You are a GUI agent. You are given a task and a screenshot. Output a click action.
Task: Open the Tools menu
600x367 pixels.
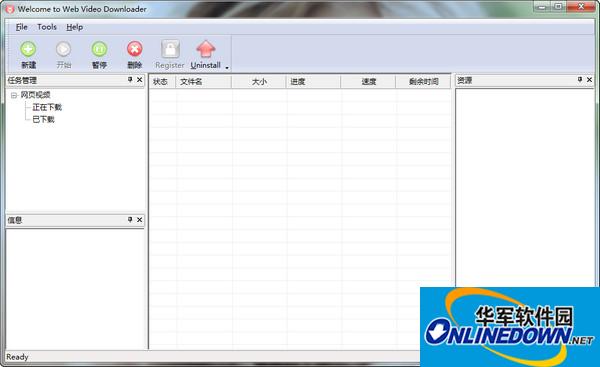click(x=47, y=27)
